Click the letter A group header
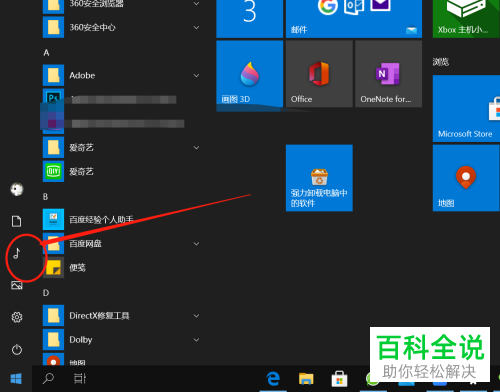The image size is (500, 392). click(x=46, y=53)
